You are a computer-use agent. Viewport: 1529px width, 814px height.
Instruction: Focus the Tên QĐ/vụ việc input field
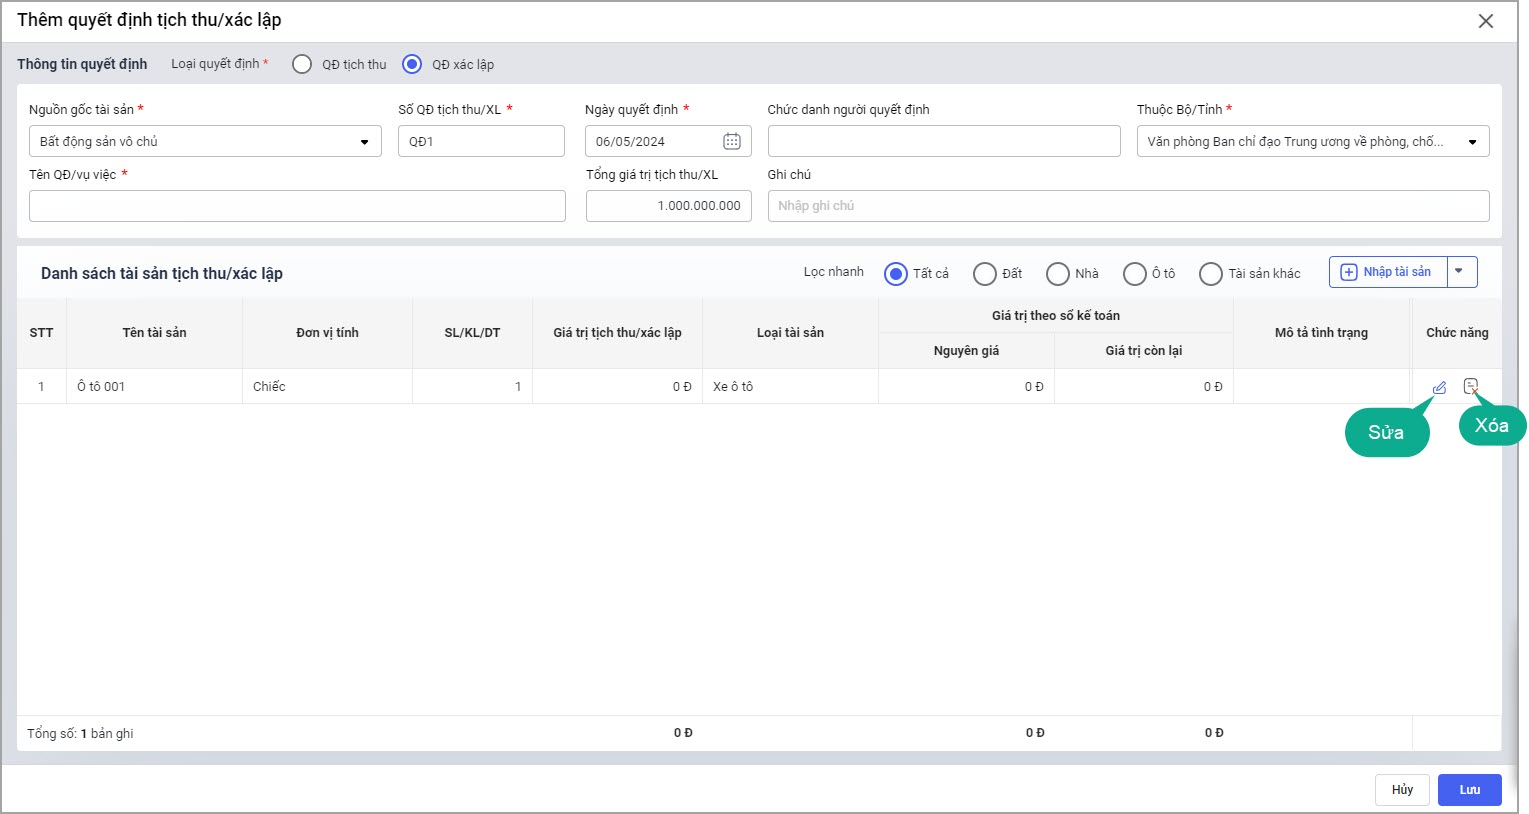297,206
